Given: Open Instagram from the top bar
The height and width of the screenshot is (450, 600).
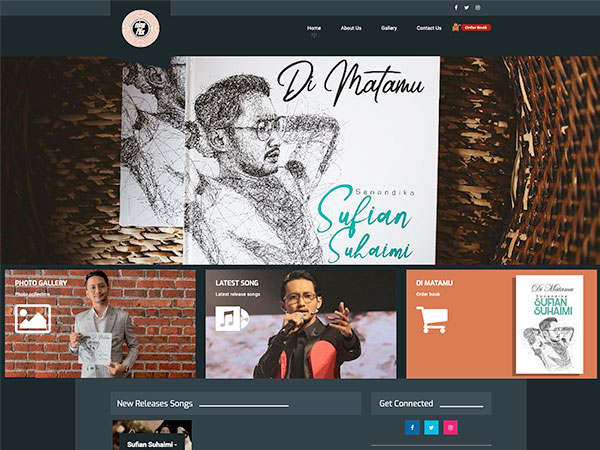Looking at the screenshot, I should tap(477, 7).
